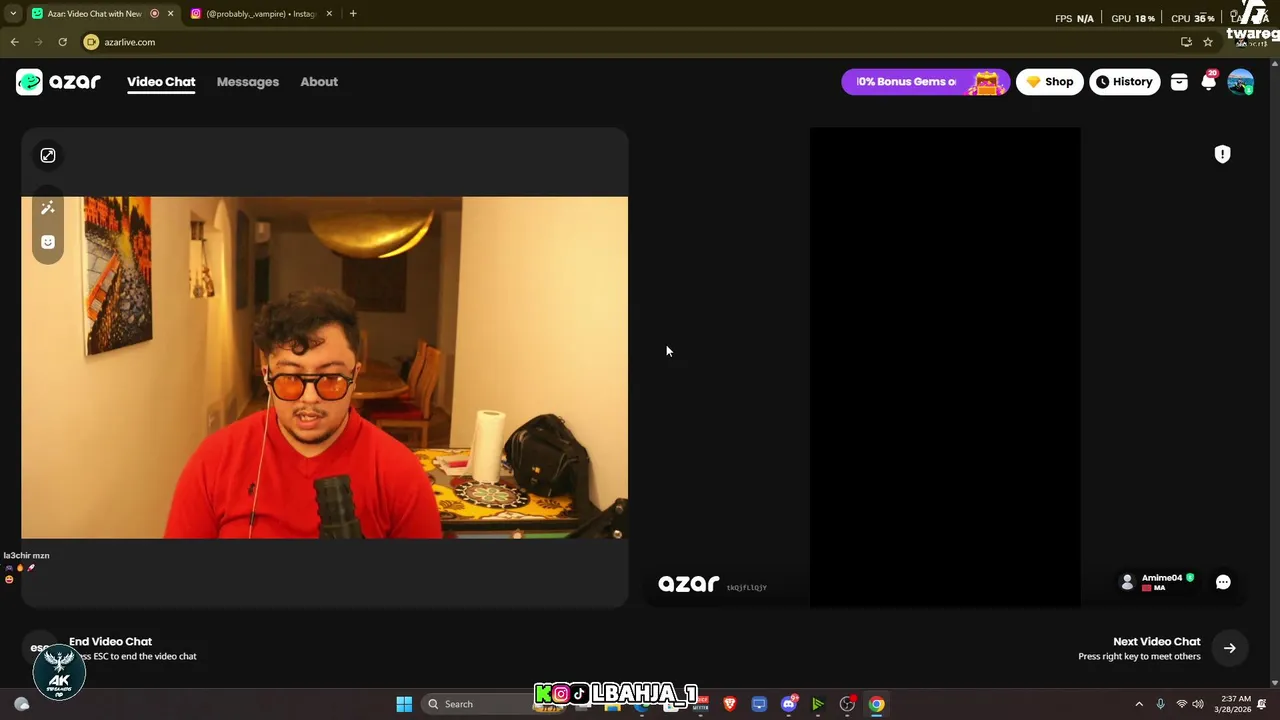Click Next Video Chat label

coord(1156,642)
